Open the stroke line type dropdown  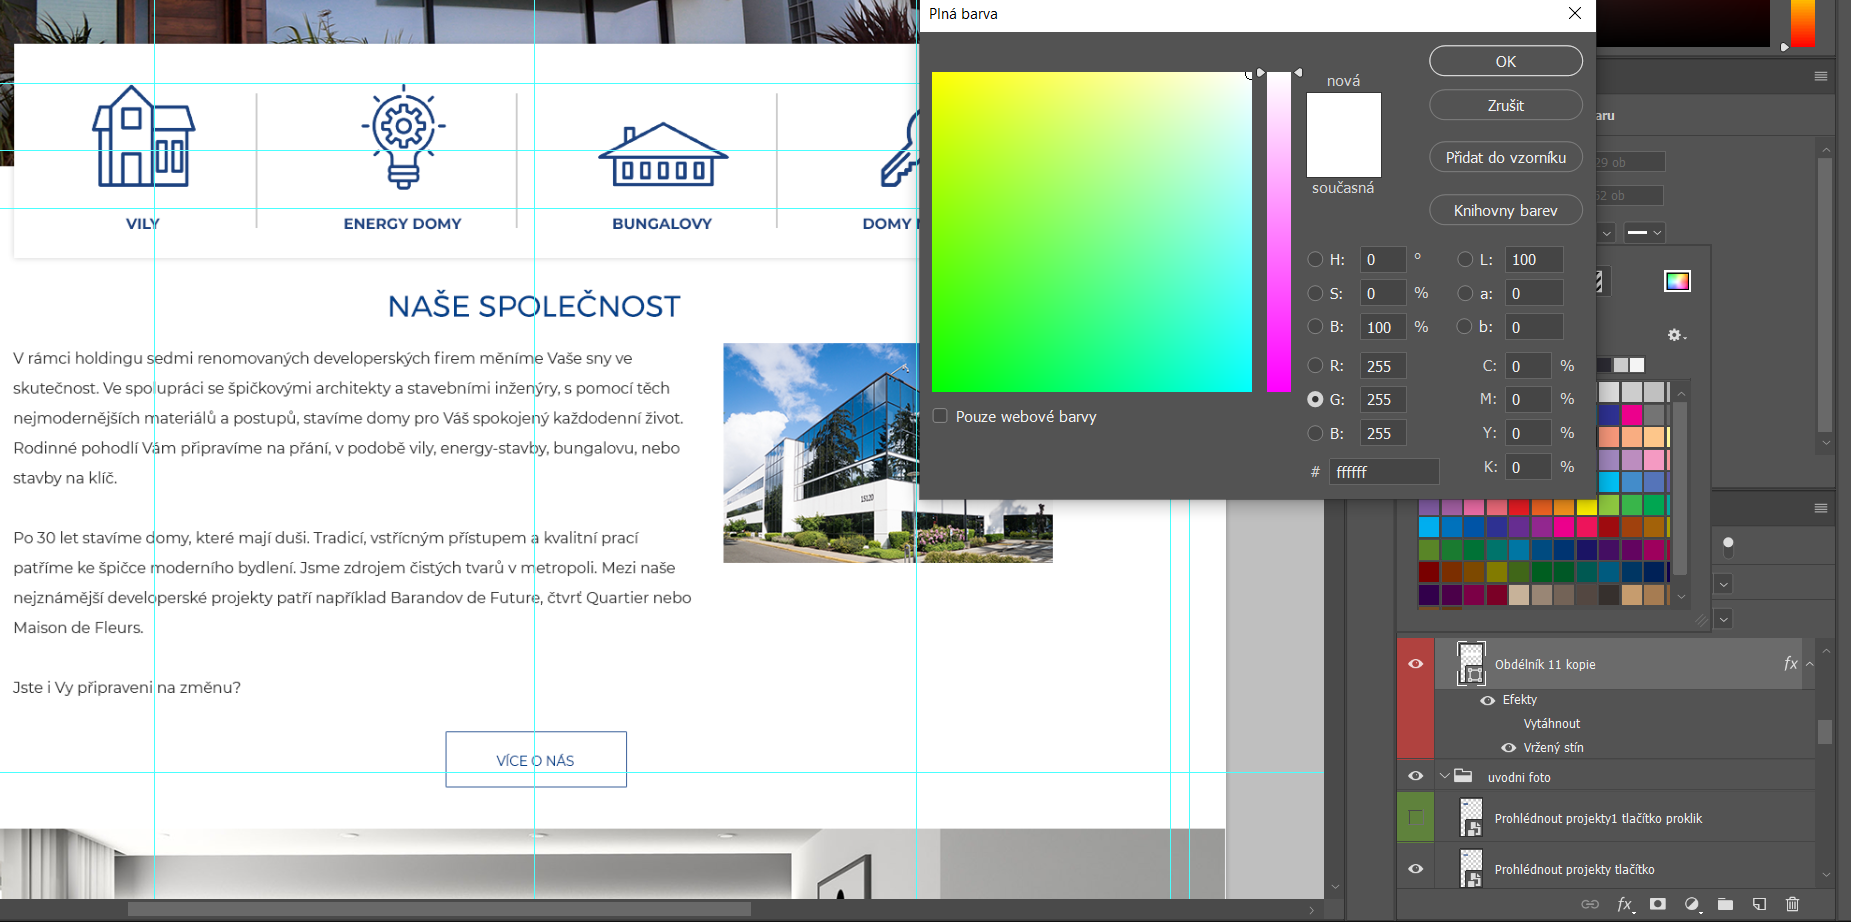click(x=1644, y=233)
